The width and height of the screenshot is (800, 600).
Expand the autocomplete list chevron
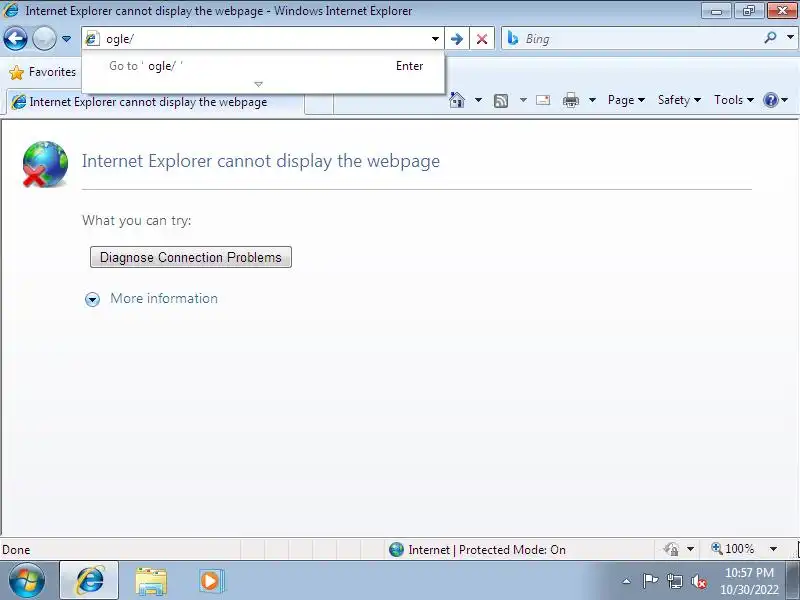pyautogui.click(x=258, y=84)
